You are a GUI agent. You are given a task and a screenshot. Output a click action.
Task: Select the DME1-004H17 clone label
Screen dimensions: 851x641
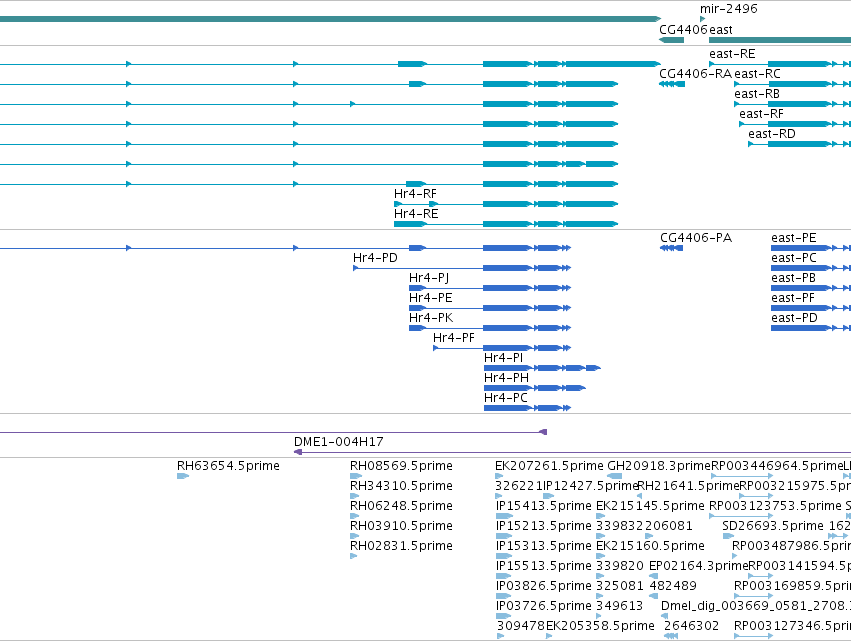[339, 442]
